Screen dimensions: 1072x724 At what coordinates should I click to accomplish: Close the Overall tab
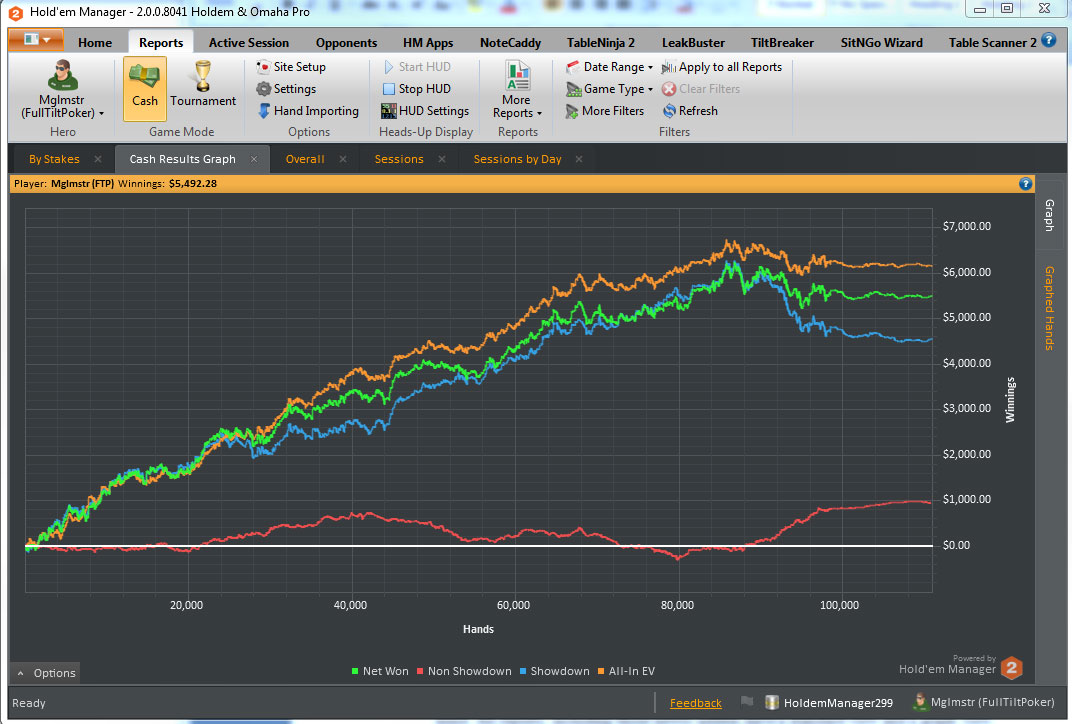(343, 159)
